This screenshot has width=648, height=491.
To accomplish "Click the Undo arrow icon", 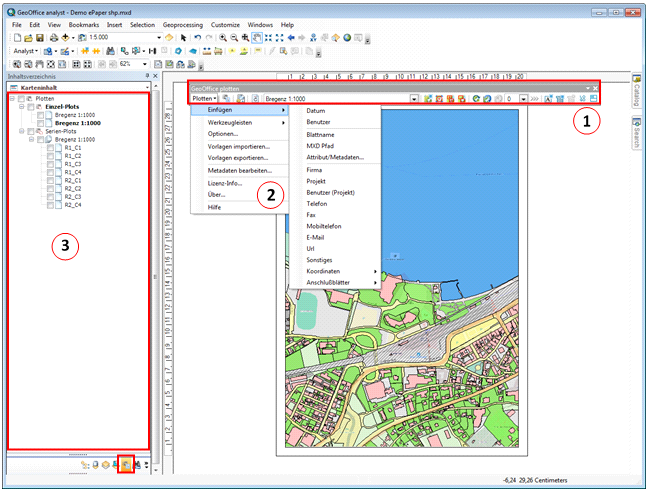I will pyautogui.click(x=197, y=37).
